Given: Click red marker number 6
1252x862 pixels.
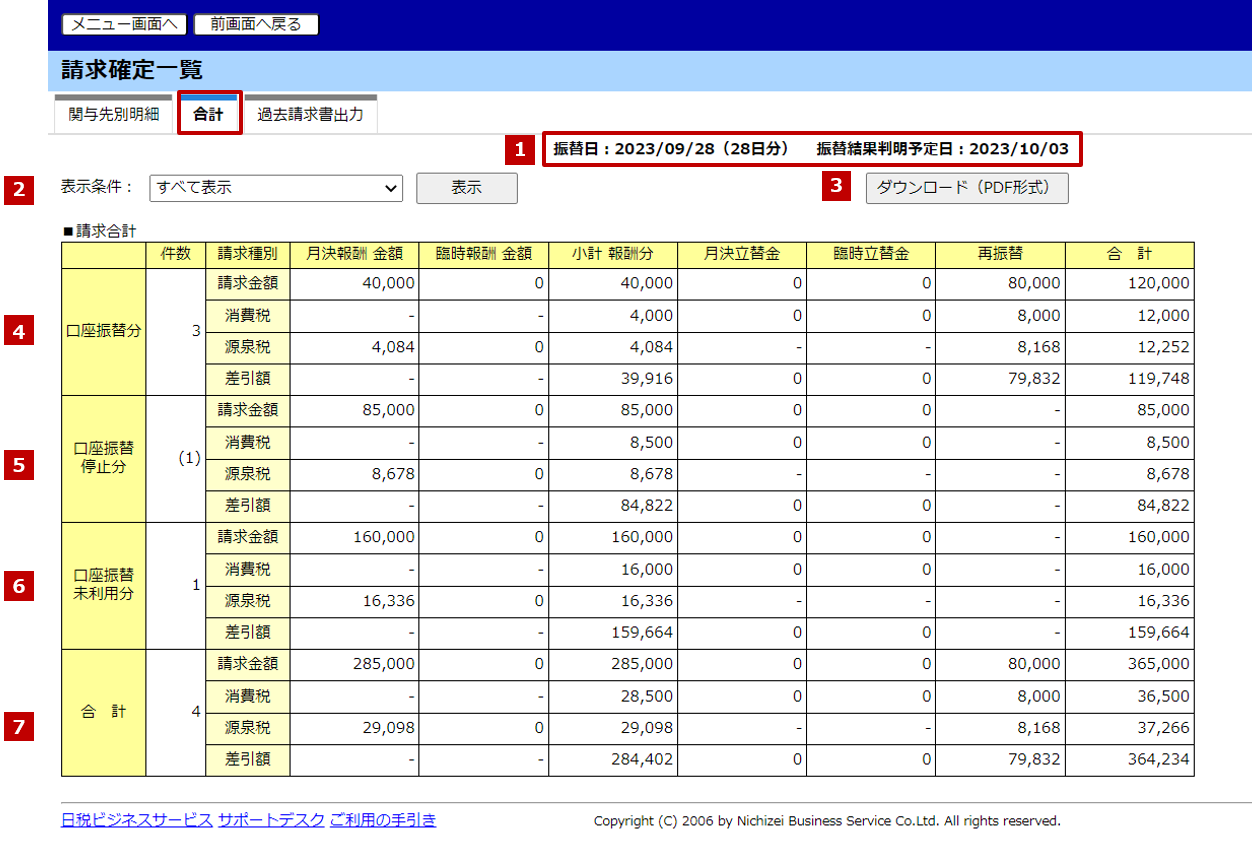Looking at the screenshot, I should 19,586.
